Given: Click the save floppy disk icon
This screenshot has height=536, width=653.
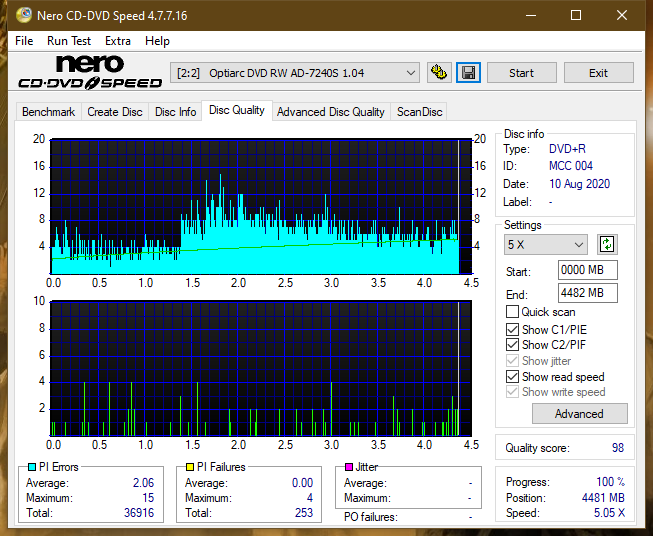Looking at the screenshot, I should point(469,73).
